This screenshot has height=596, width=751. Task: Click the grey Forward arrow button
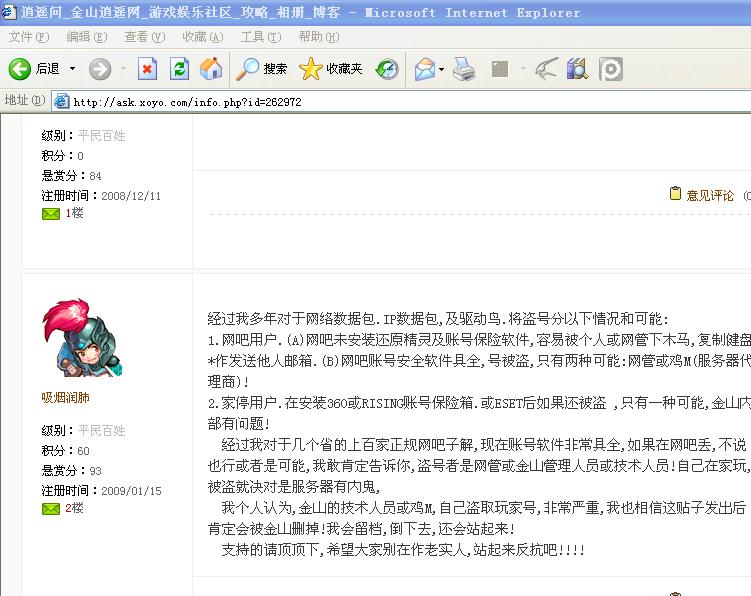click(100, 69)
